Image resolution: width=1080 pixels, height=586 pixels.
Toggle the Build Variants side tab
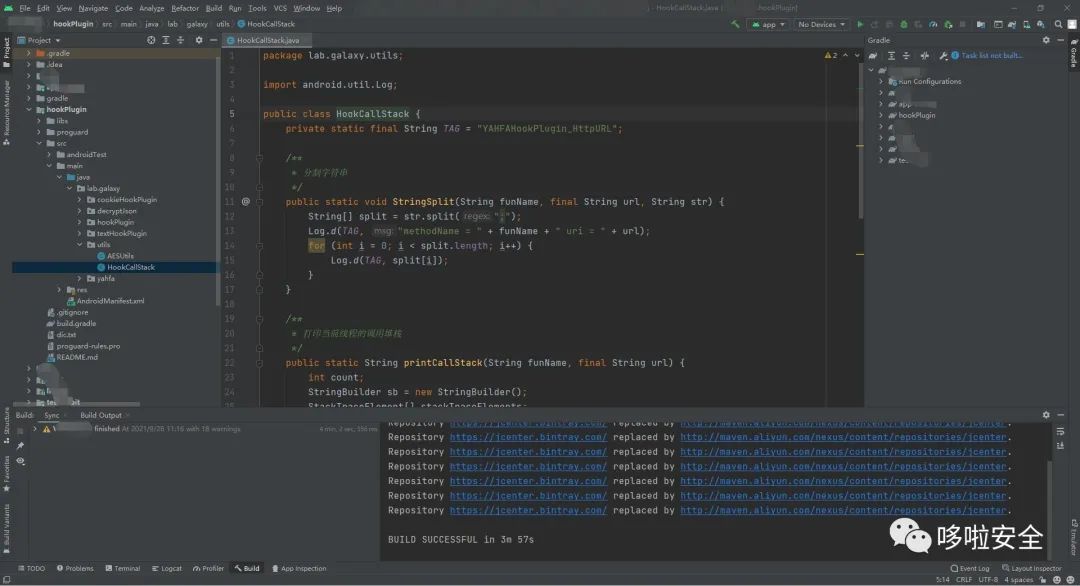[x=6, y=529]
